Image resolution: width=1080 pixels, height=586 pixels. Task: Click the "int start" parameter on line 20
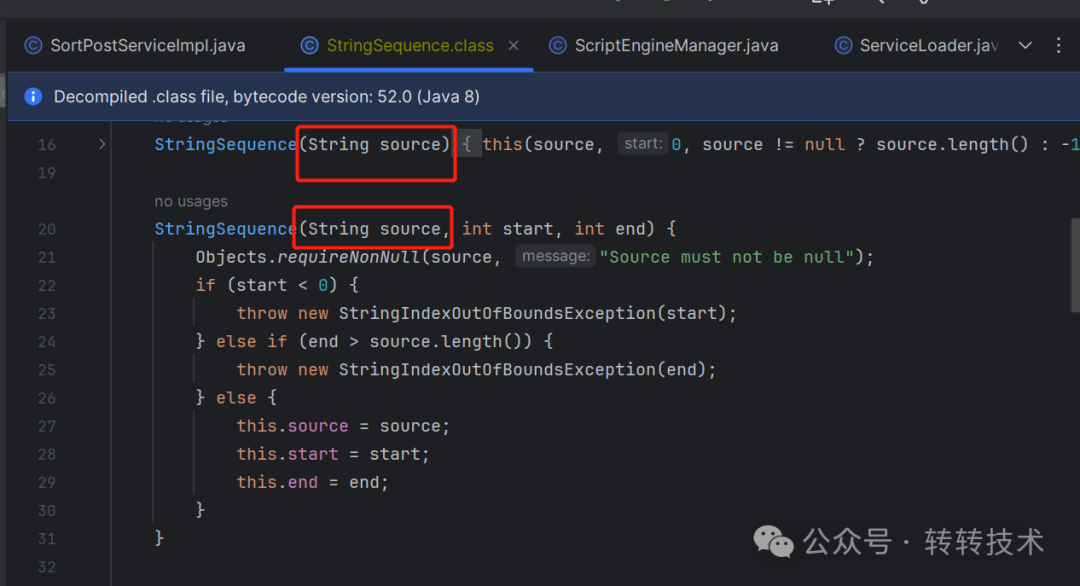point(508,229)
